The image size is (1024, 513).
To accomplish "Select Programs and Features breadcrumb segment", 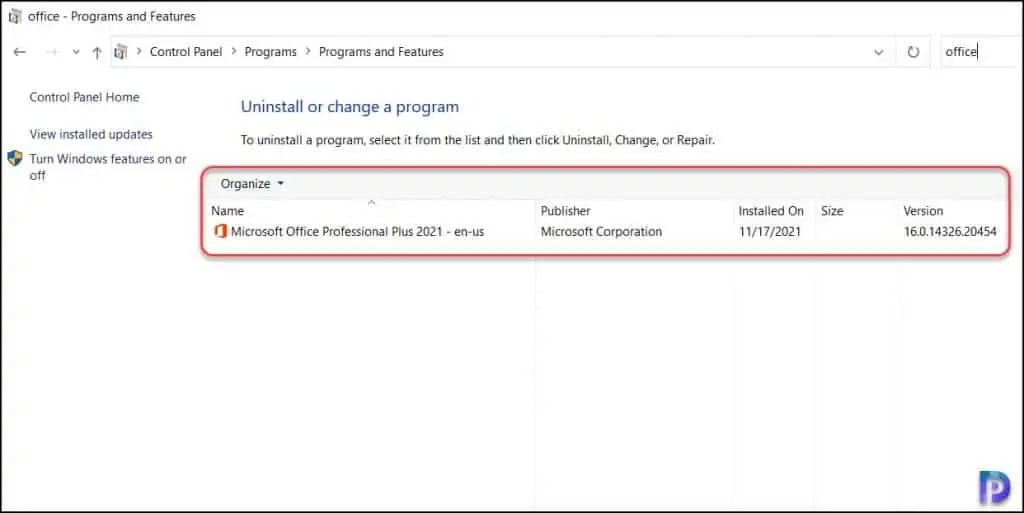I will 381,52.
